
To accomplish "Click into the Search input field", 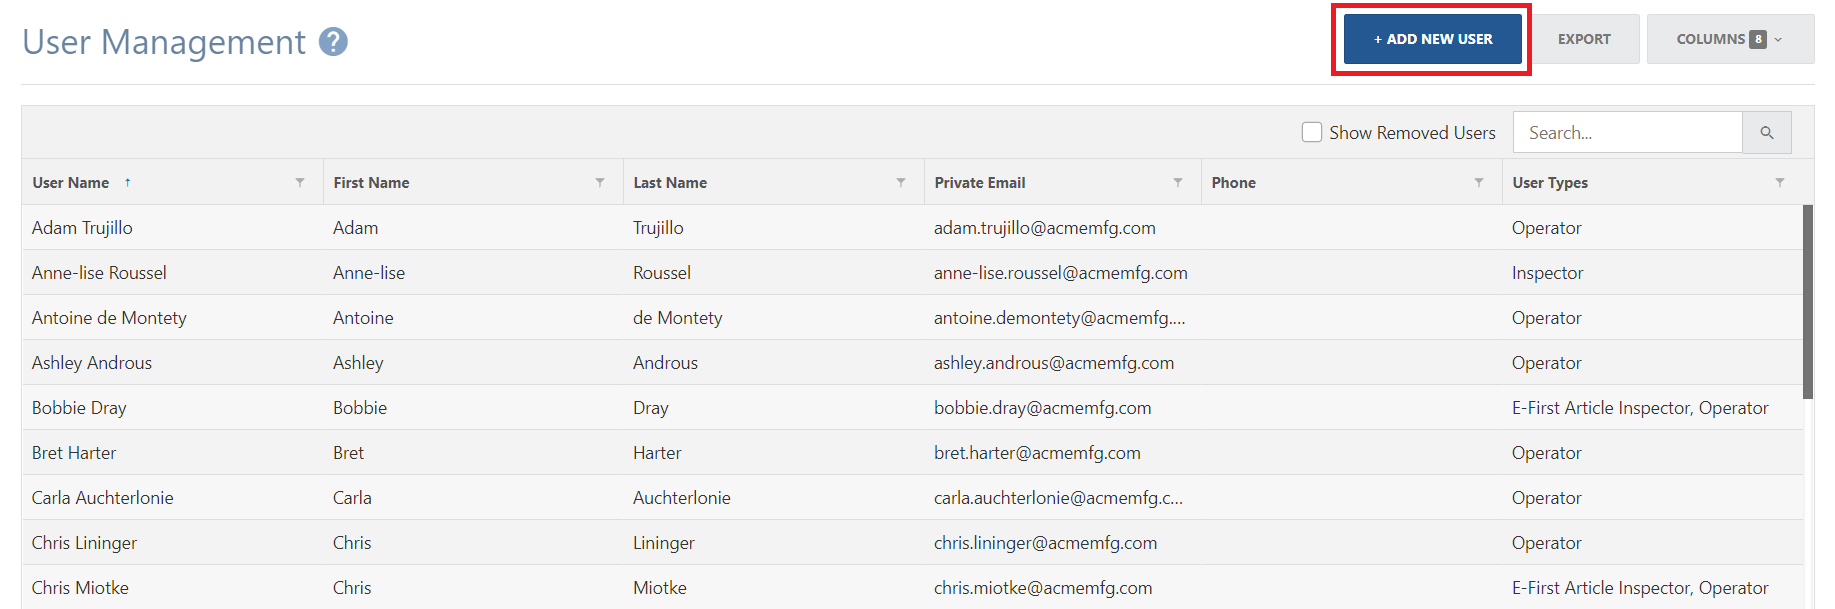I will [1628, 133].
